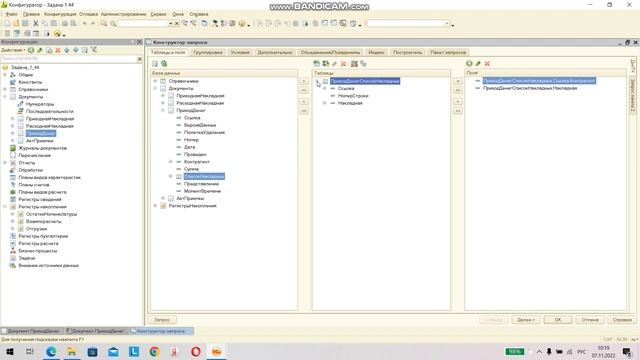Expand Контрагент under ПриходДенег in База данных
This screenshot has width=640, height=360.
[171, 162]
